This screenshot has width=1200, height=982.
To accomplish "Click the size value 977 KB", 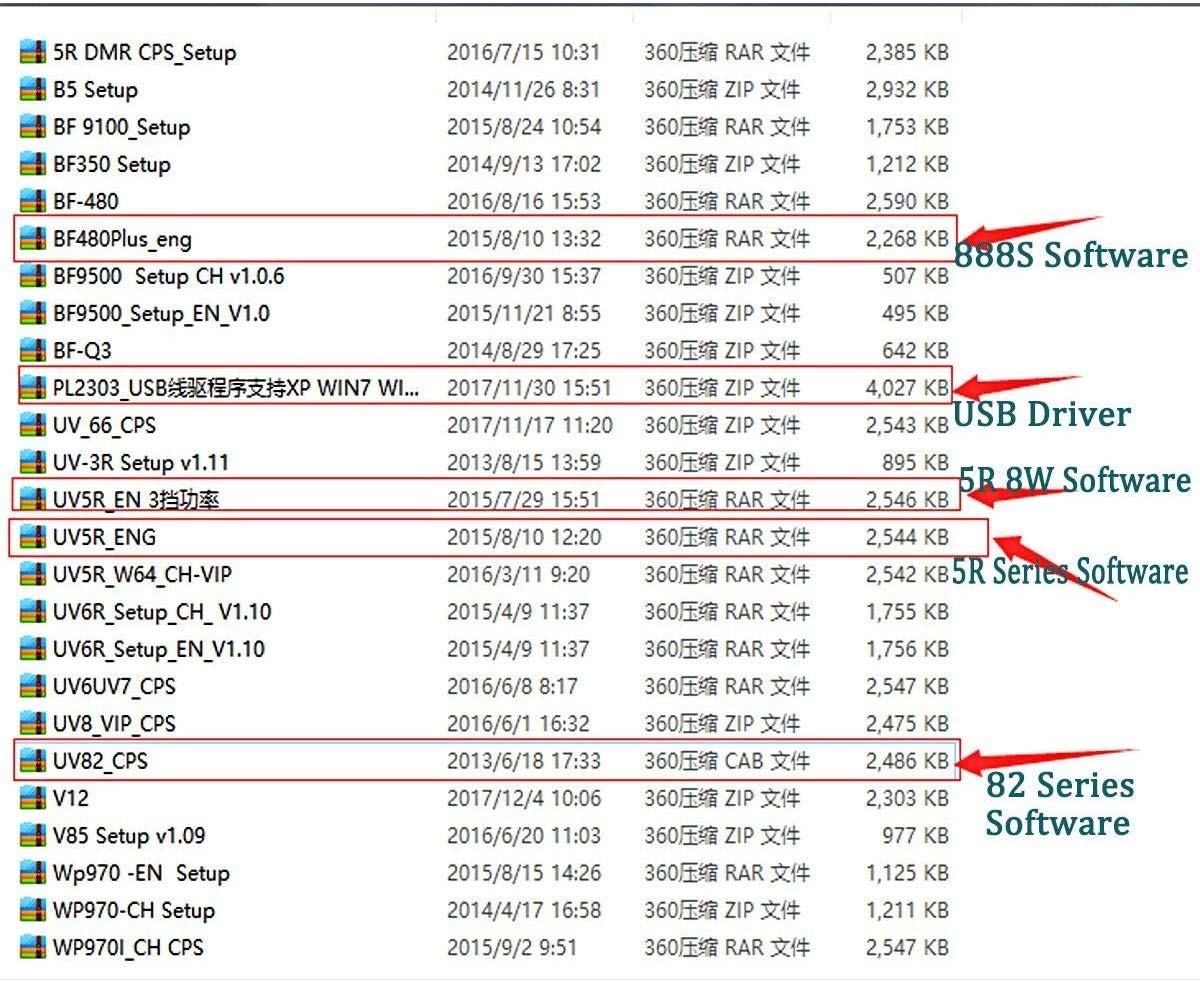I will click(x=915, y=836).
